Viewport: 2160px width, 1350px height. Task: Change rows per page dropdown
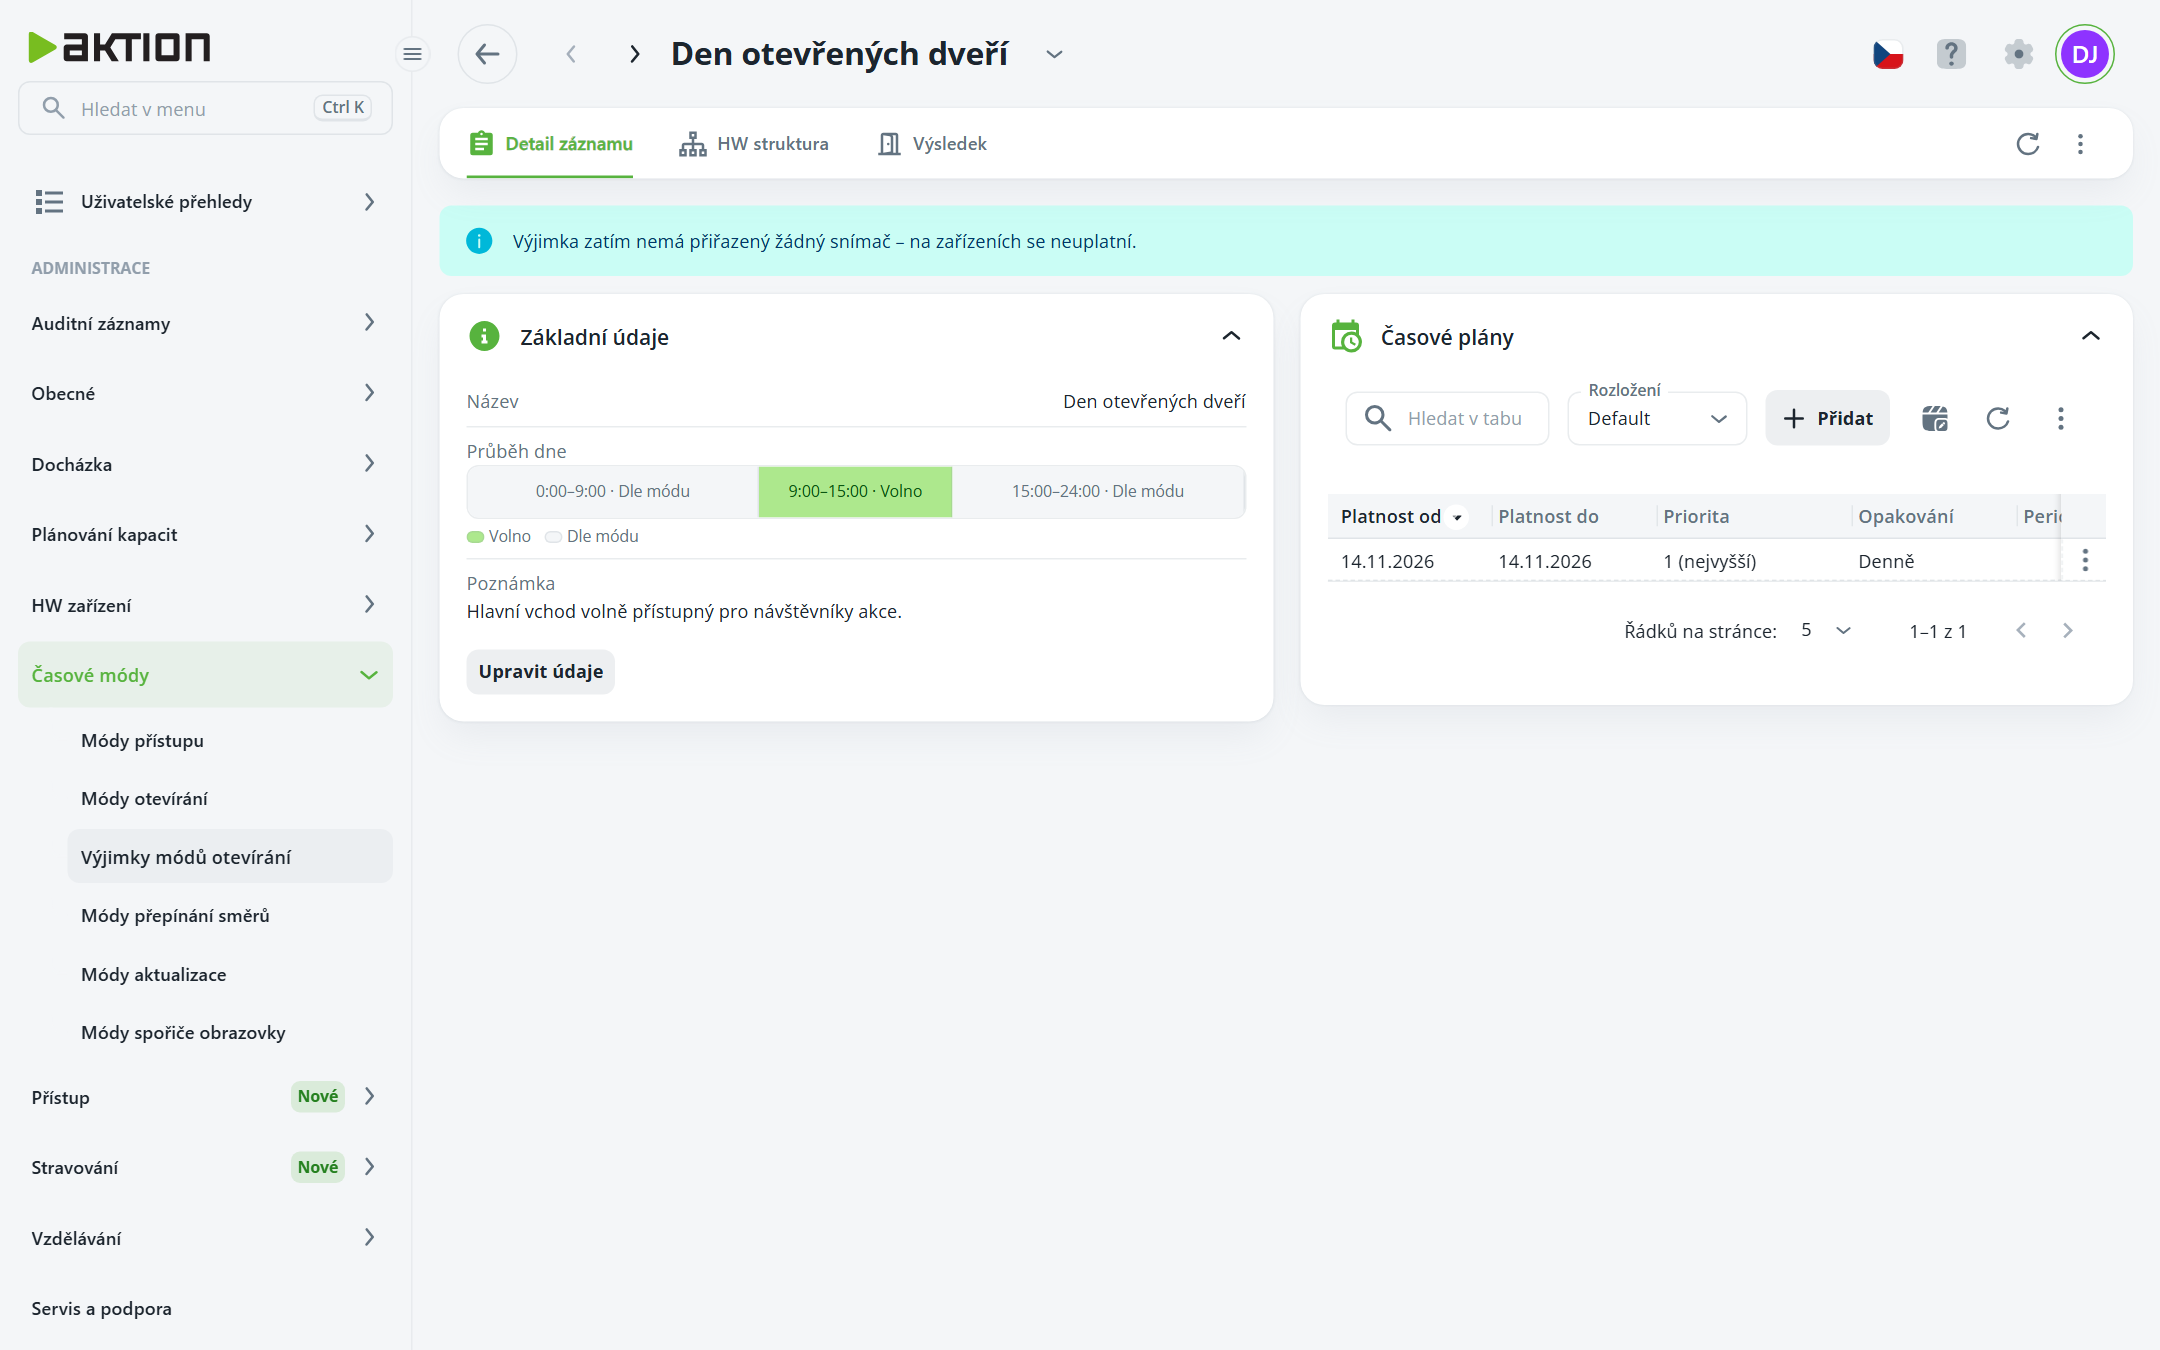[1826, 630]
